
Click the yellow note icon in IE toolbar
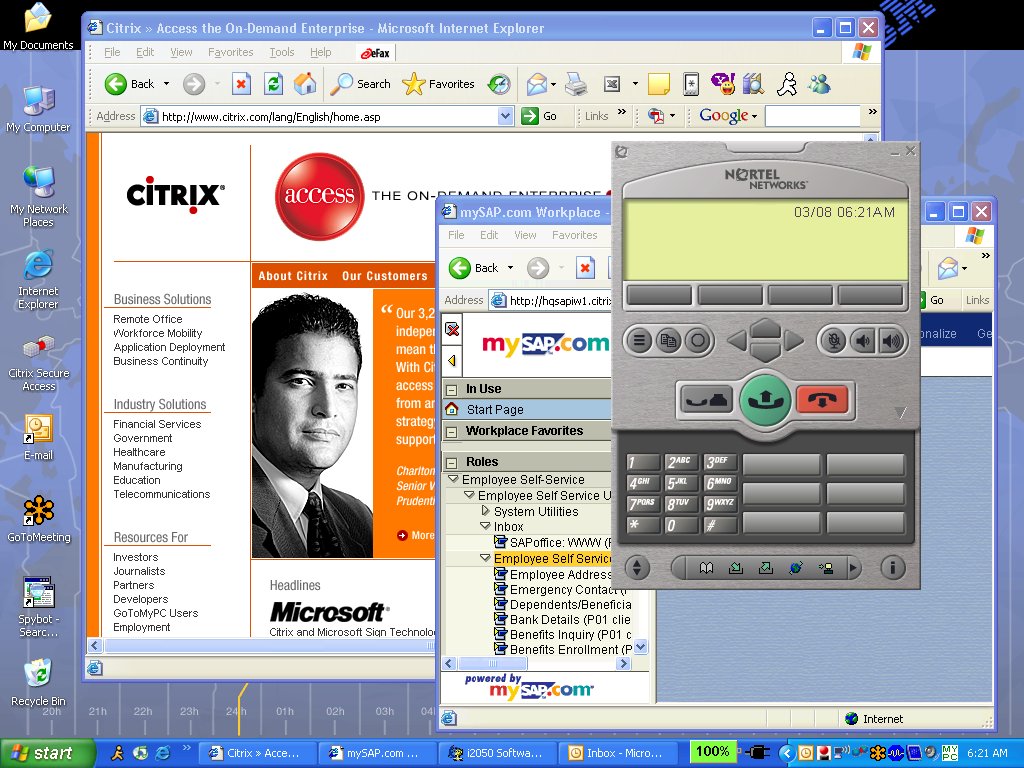(x=658, y=84)
